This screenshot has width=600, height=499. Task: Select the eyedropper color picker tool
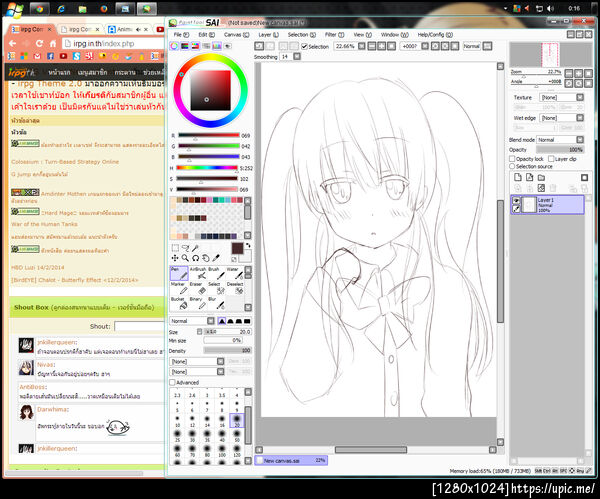[216, 258]
